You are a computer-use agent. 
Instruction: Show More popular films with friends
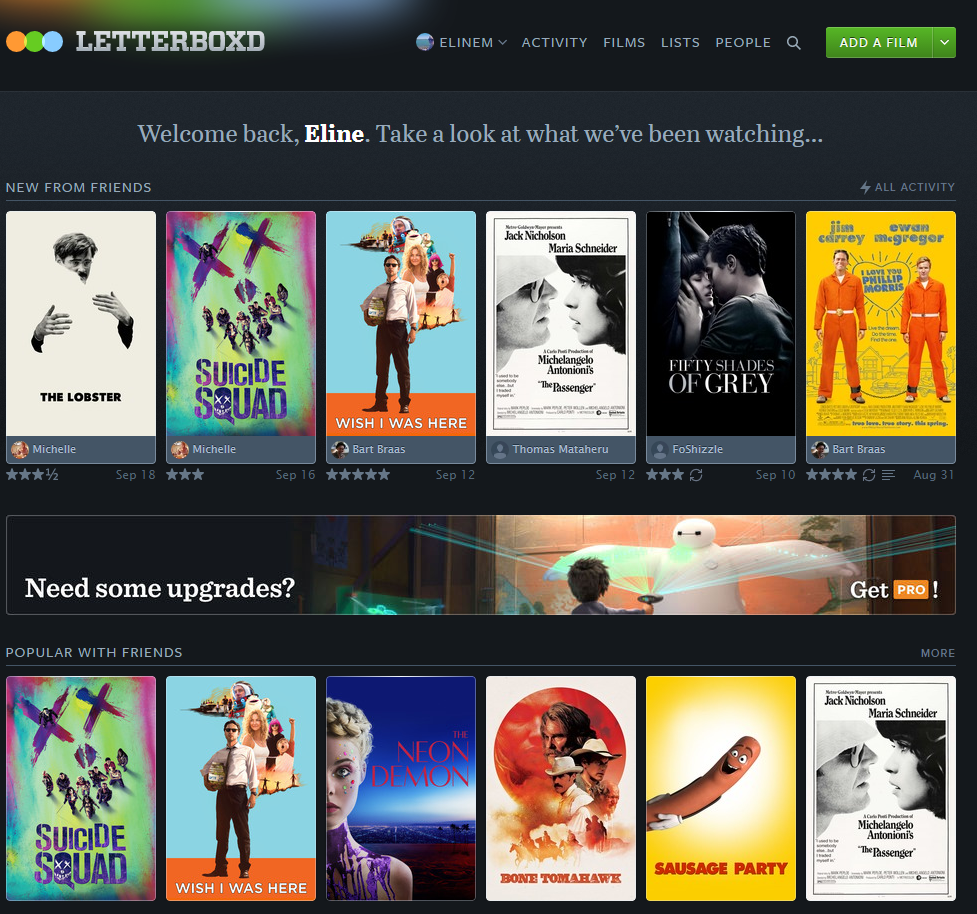pyautogui.click(x=938, y=653)
